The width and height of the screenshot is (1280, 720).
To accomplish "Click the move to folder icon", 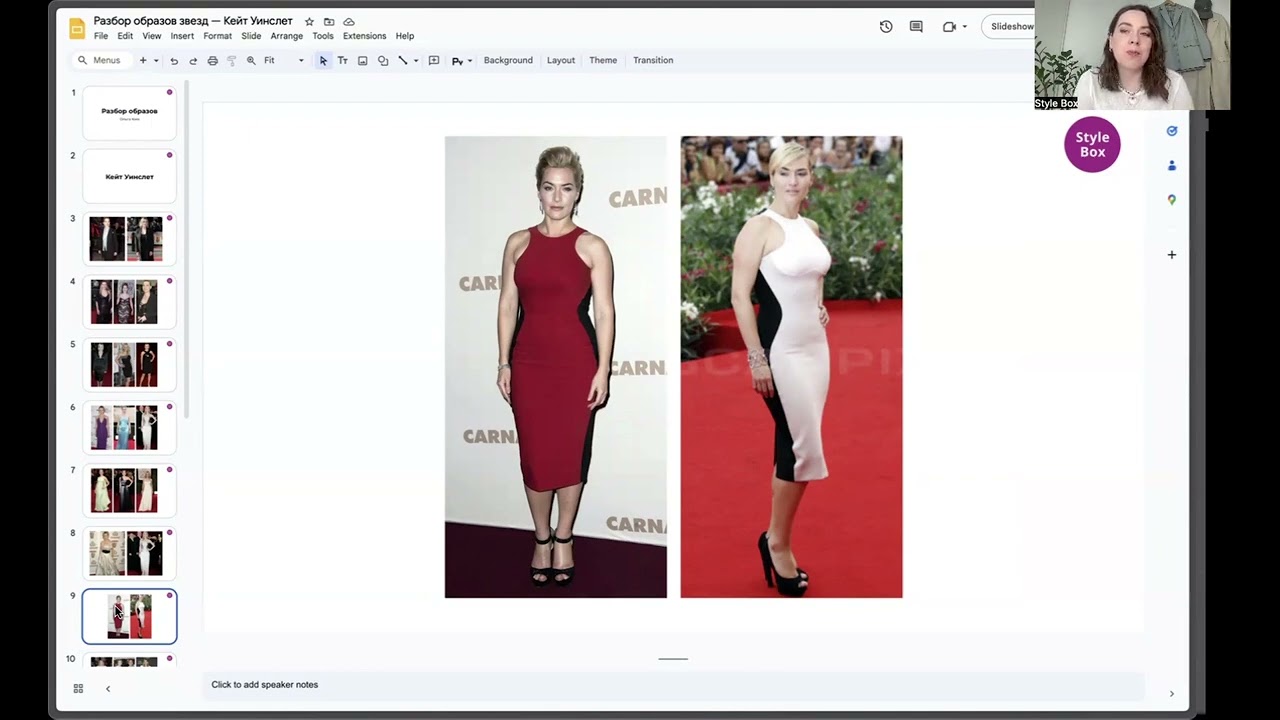I will (x=329, y=22).
